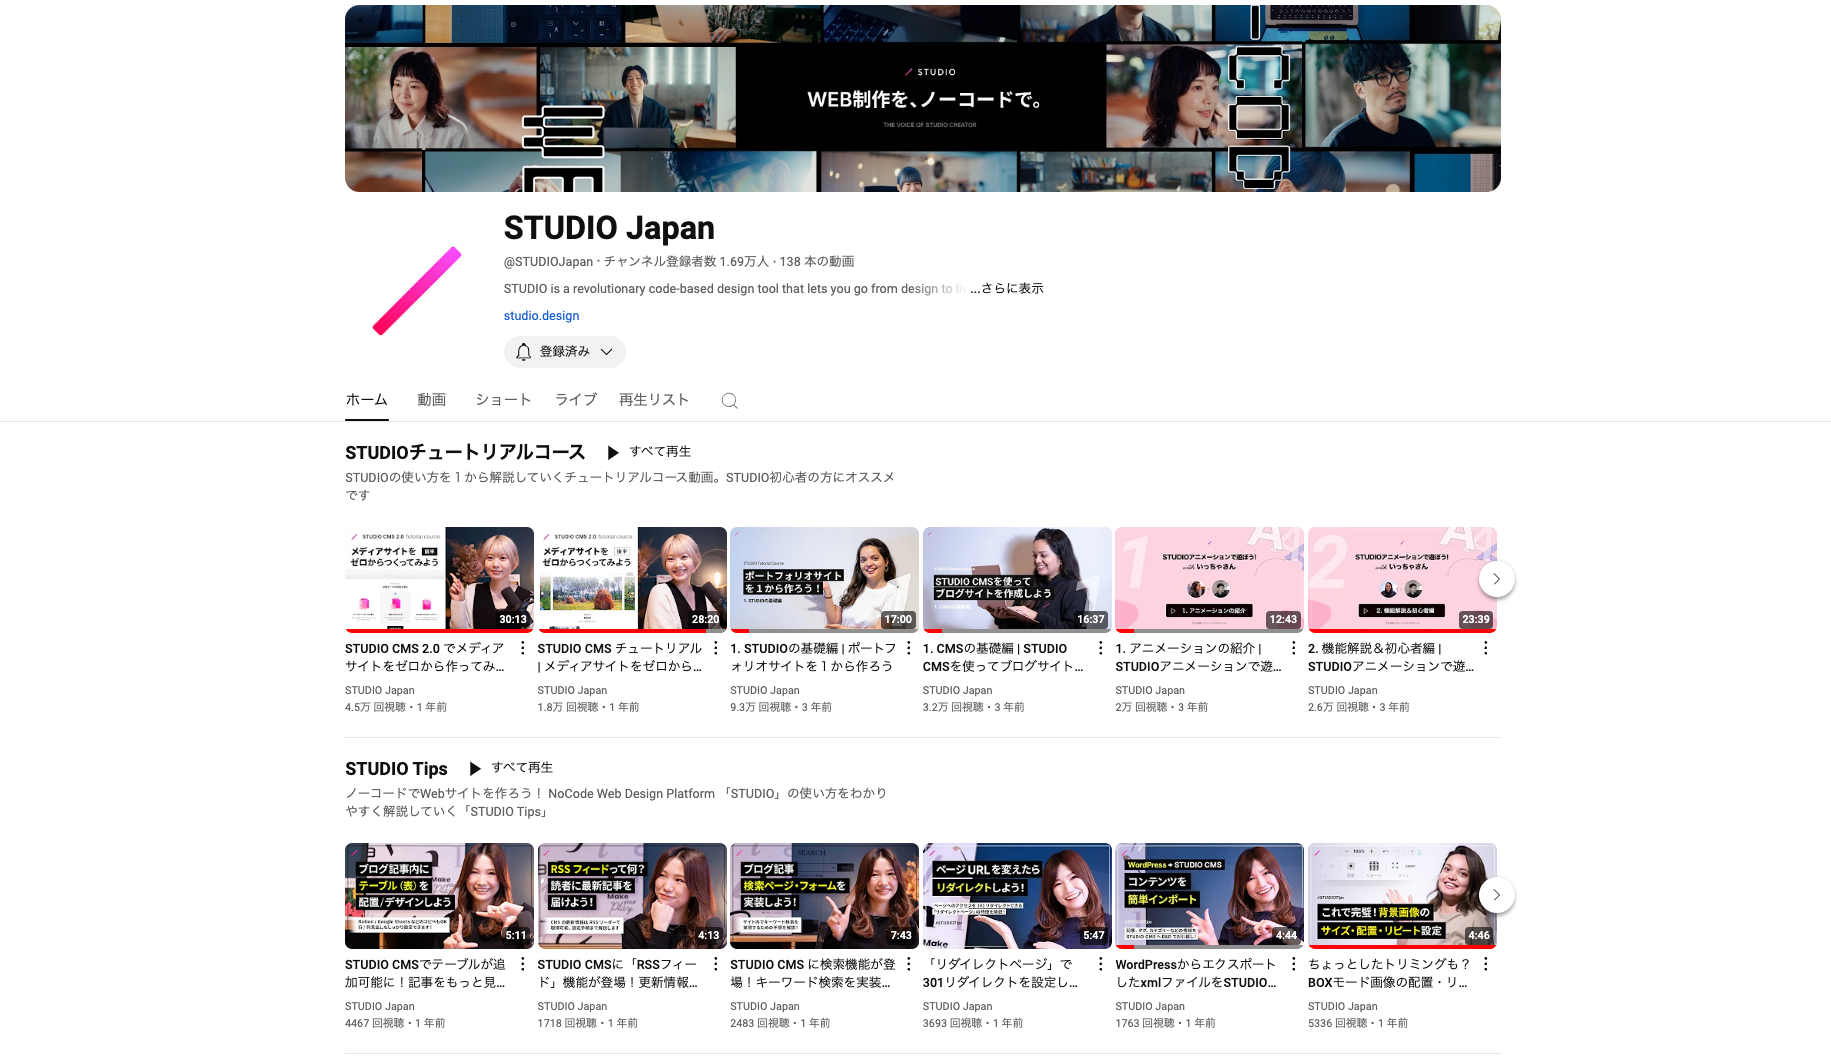Open the STUDIOチュートリアルコース playlist title
The image size is (1831, 1060).
coord(465,452)
